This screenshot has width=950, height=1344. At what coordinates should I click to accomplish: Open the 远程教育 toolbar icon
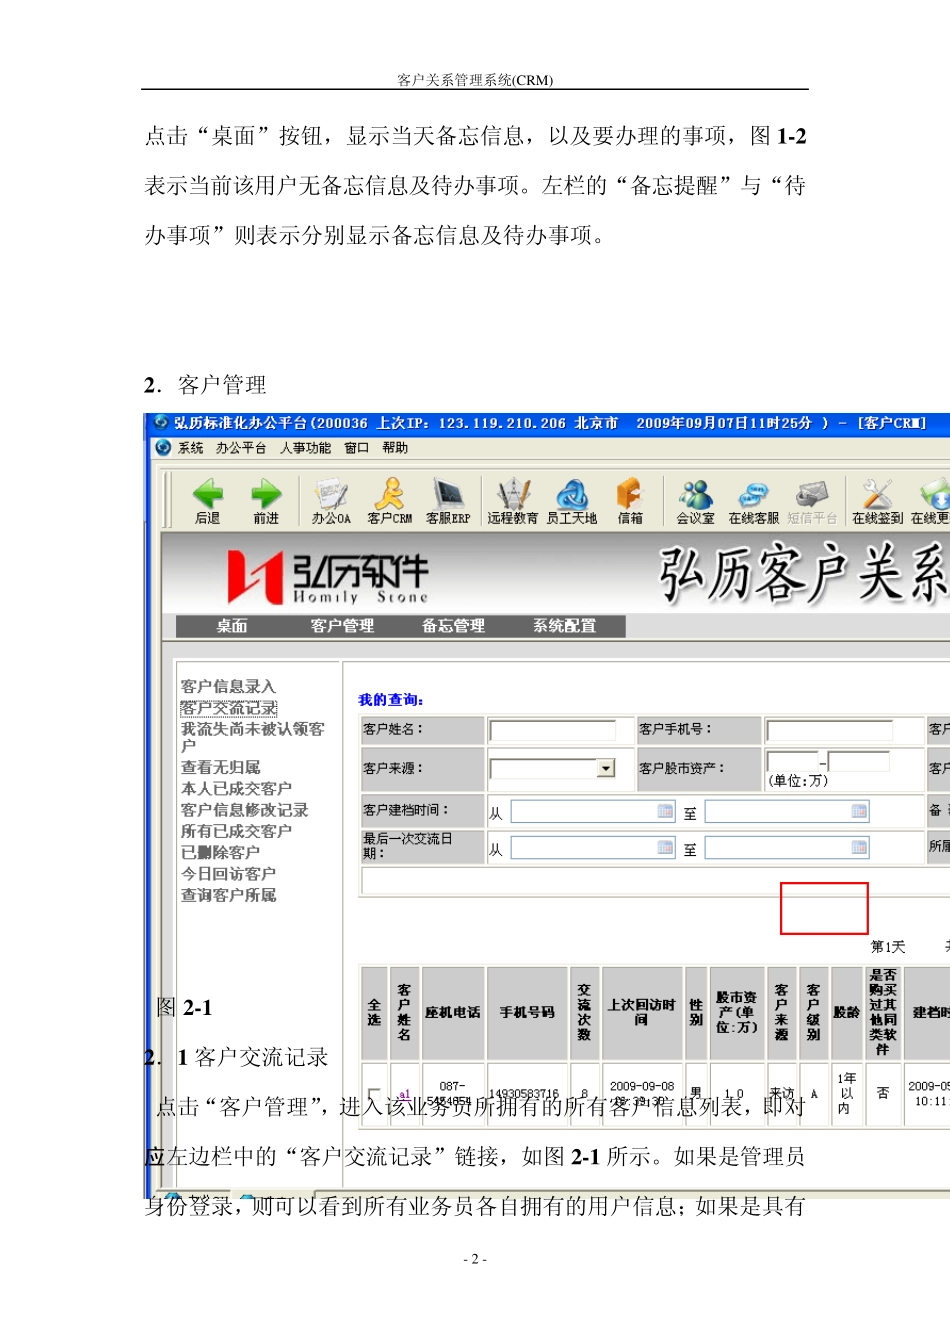pyautogui.click(x=513, y=494)
